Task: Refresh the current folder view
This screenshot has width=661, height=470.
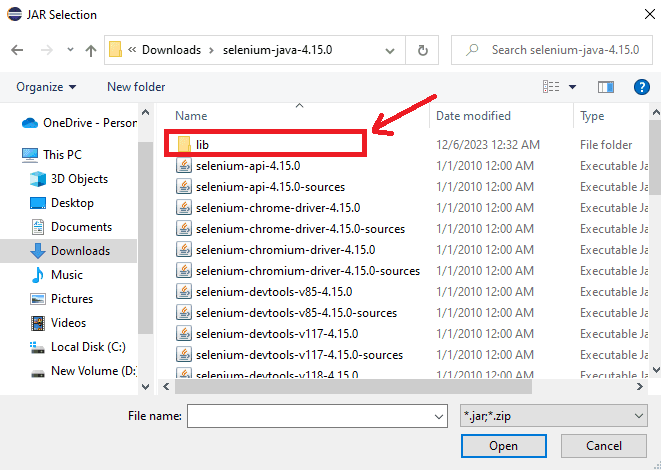Action: point(423,50)
